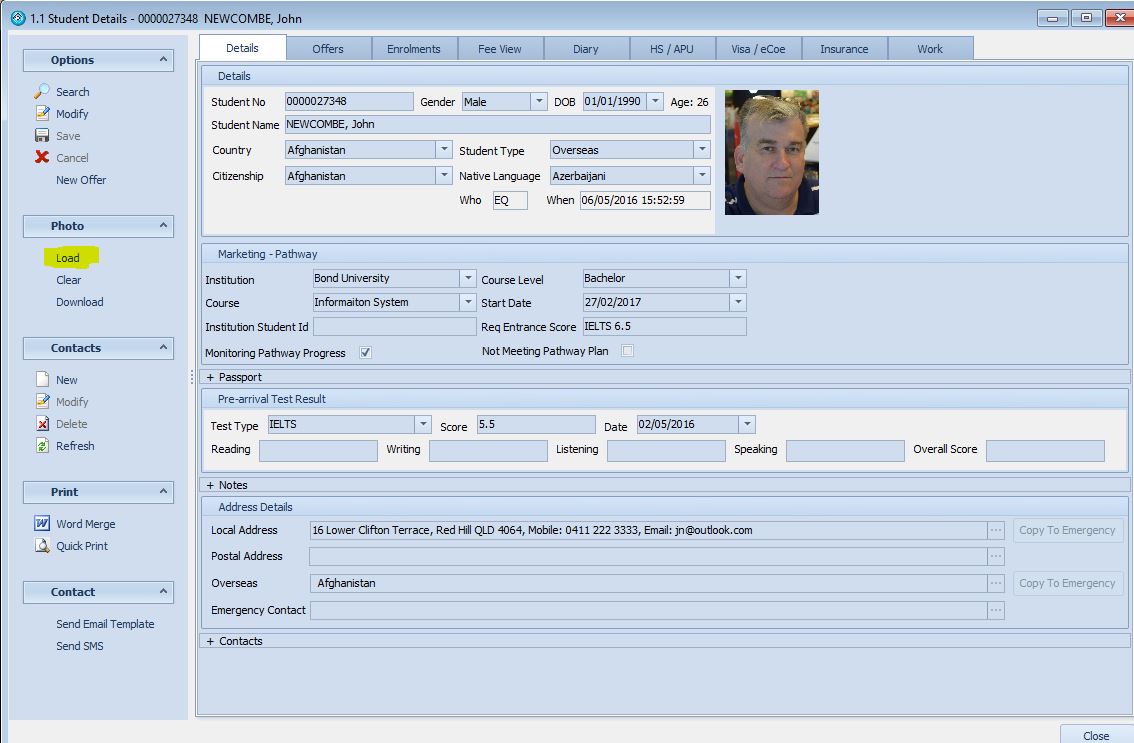Click the red Cancel X icon
The height and width of the screenshot is (743, 1134).
[x=42, y=157]
